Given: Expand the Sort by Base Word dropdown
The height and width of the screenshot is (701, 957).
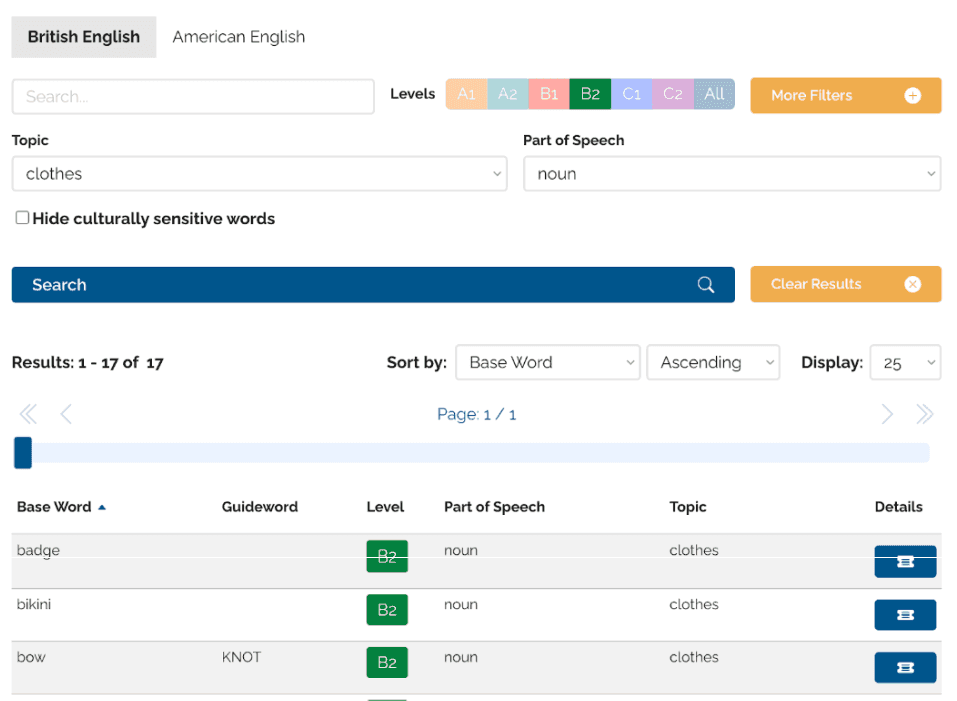Looking at the screenshot, I should (547, 363).
